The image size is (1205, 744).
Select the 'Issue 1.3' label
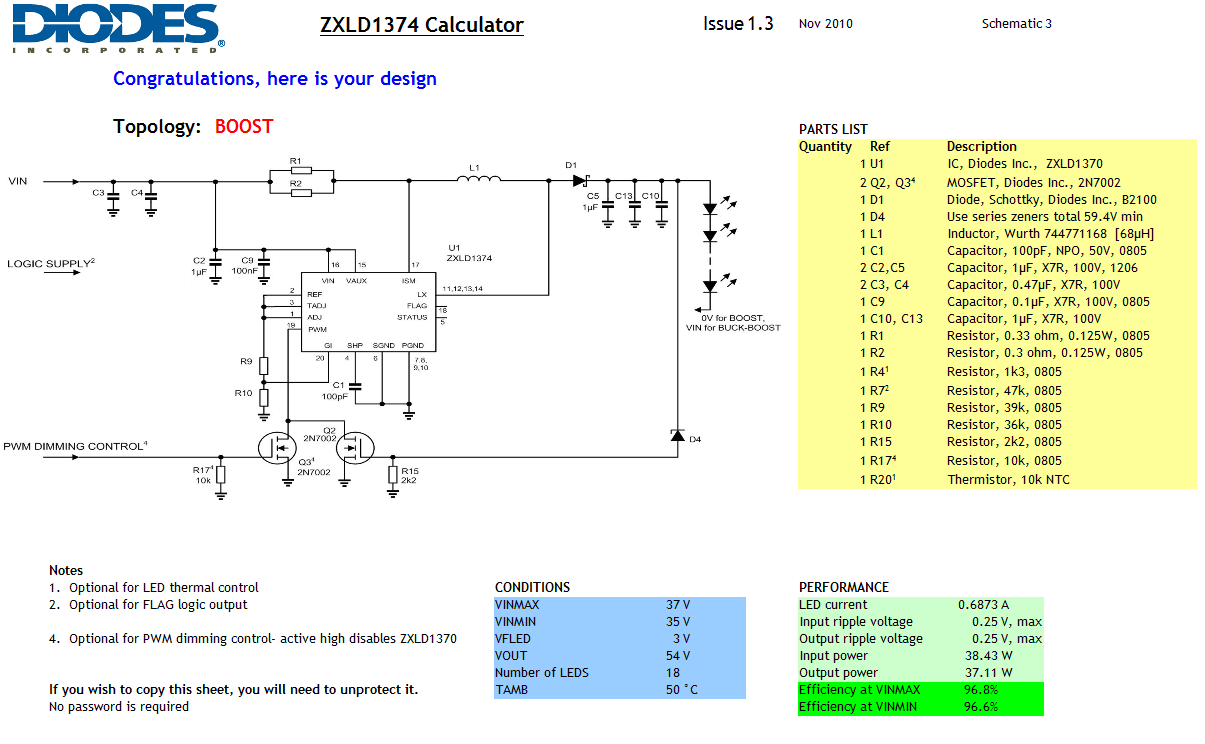(x=738, y=24)
